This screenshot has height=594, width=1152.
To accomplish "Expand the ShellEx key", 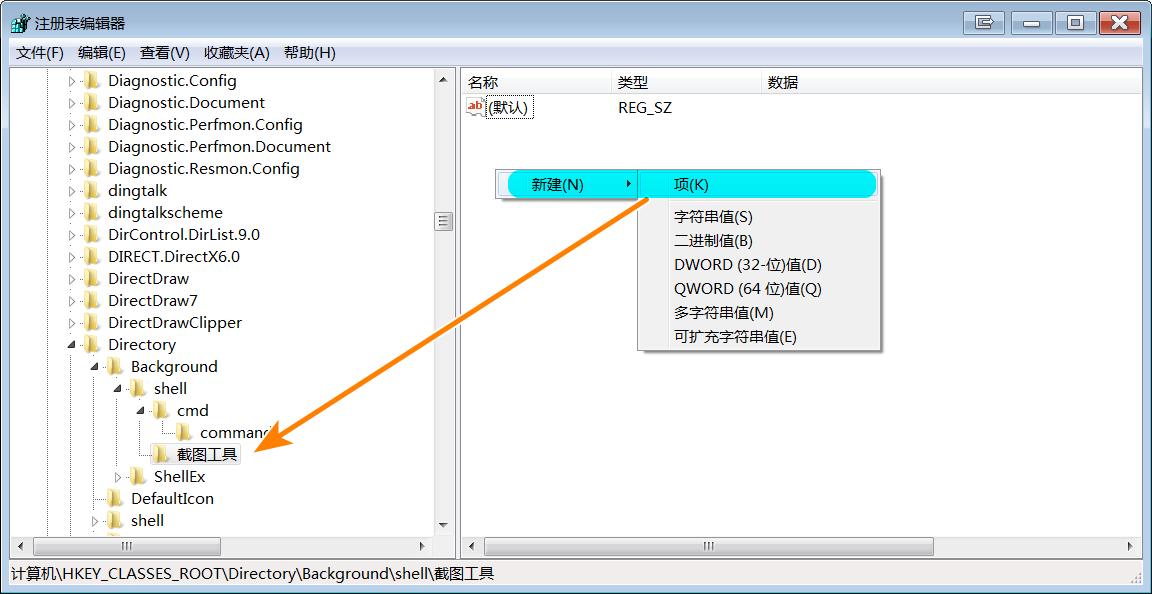I will 118,477.
